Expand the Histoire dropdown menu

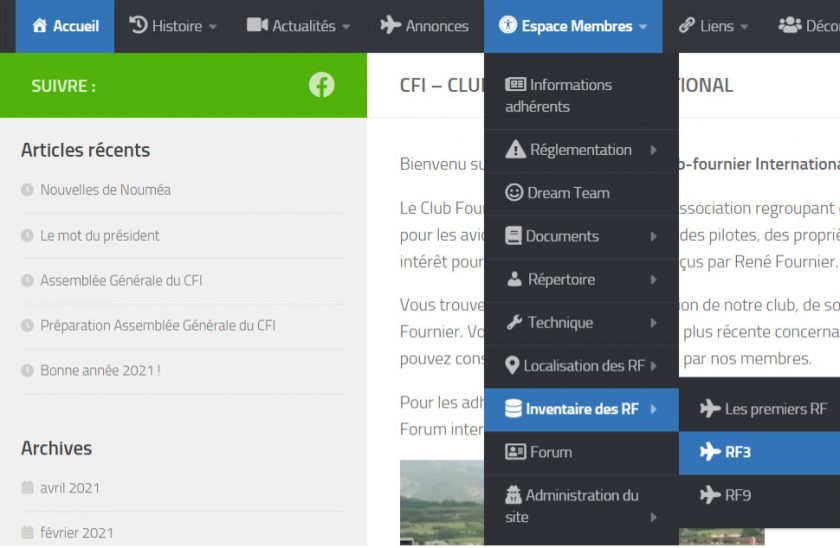click(173, 26)
